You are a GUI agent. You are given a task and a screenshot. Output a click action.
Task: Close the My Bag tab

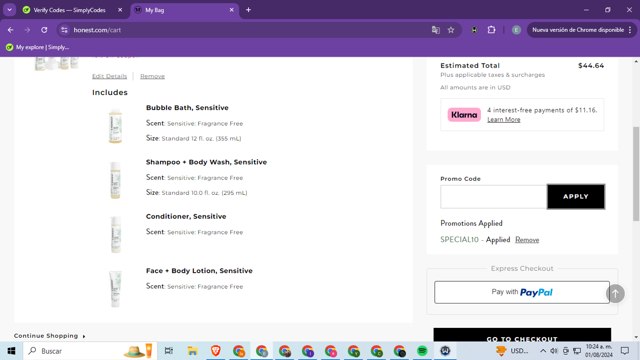coord(231,10)
